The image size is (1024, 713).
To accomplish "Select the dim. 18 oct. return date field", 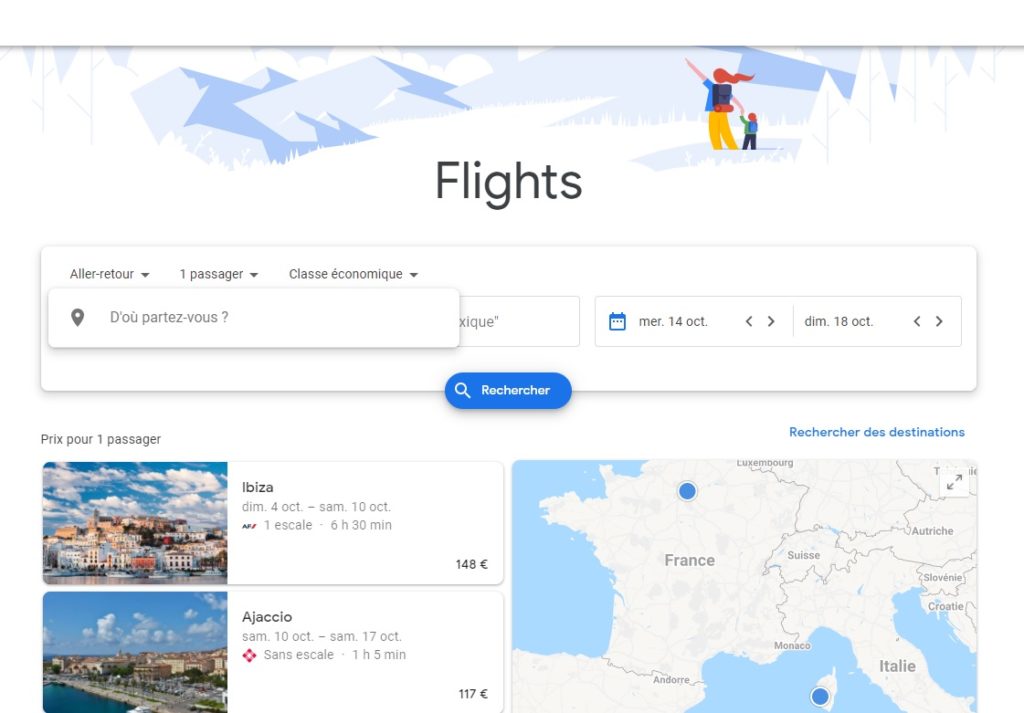I will 839,321.
